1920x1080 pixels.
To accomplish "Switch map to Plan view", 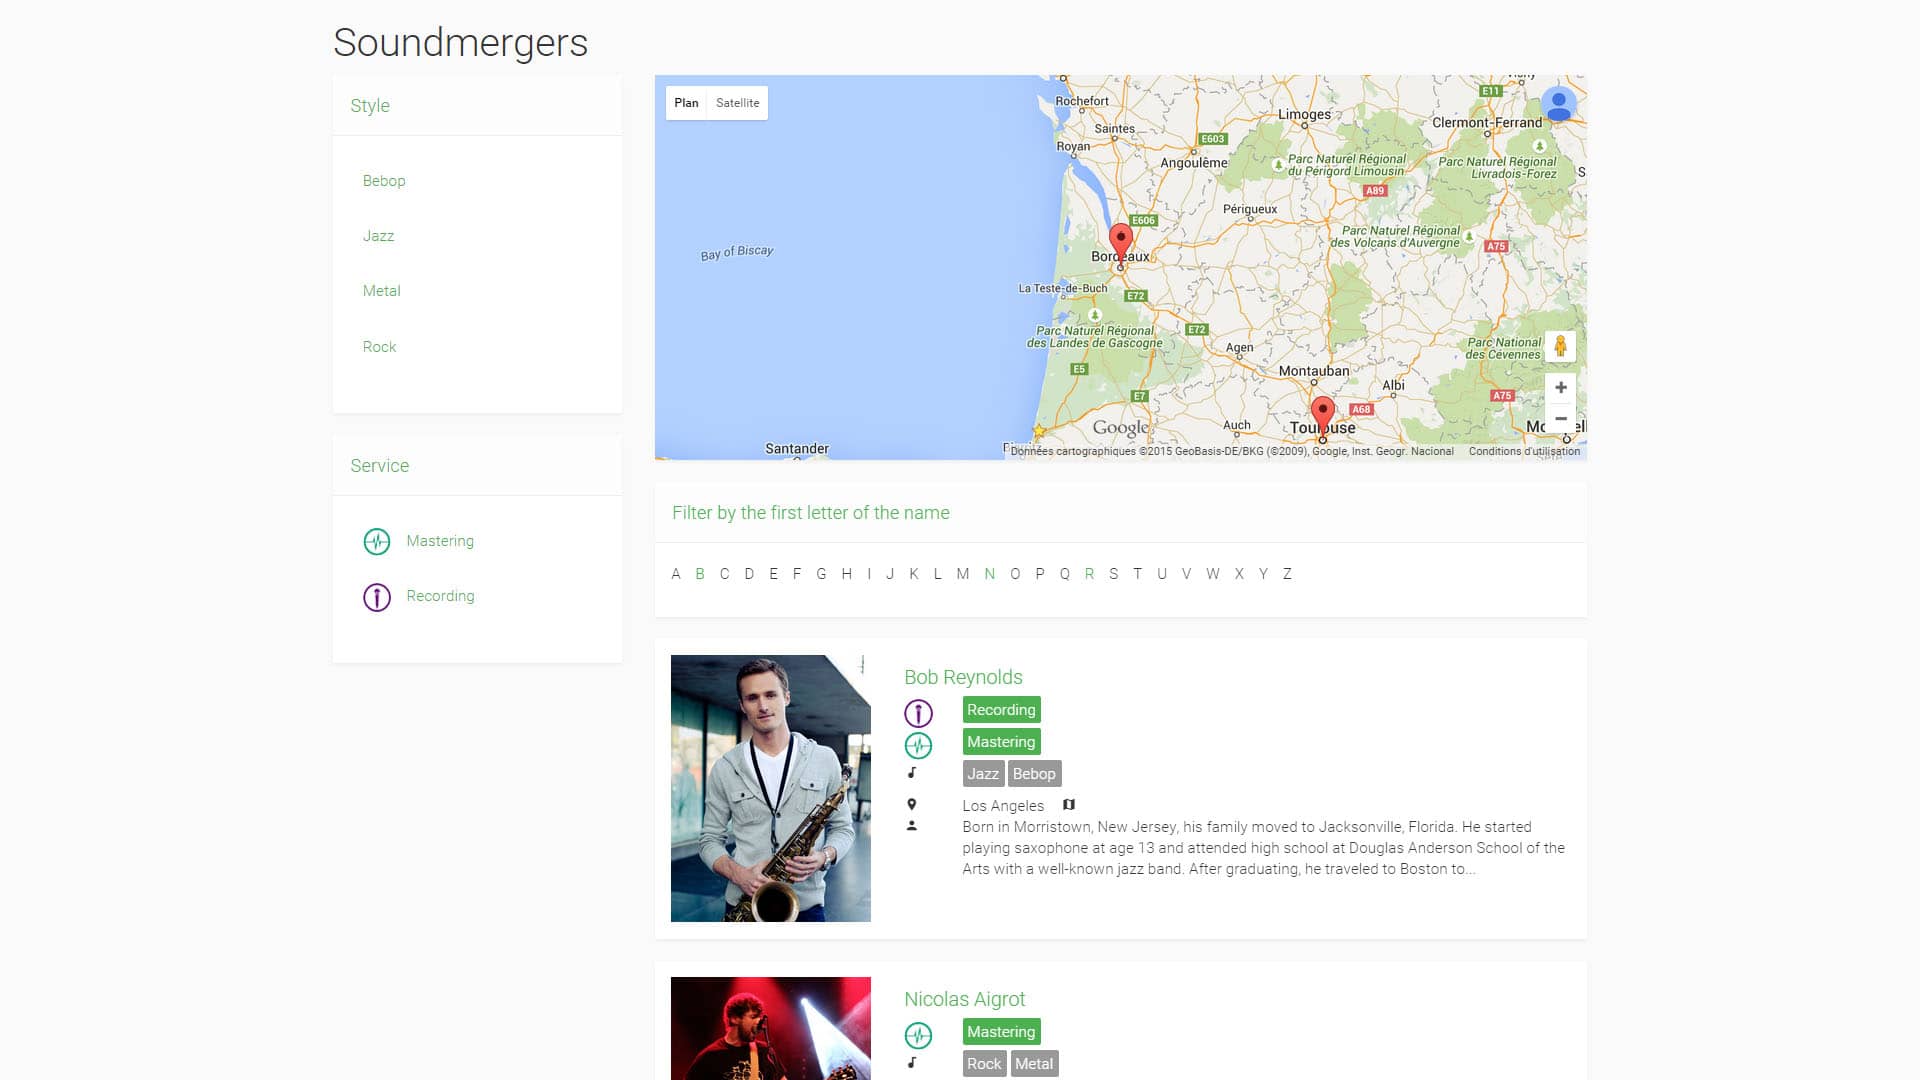I will [686, 103].
